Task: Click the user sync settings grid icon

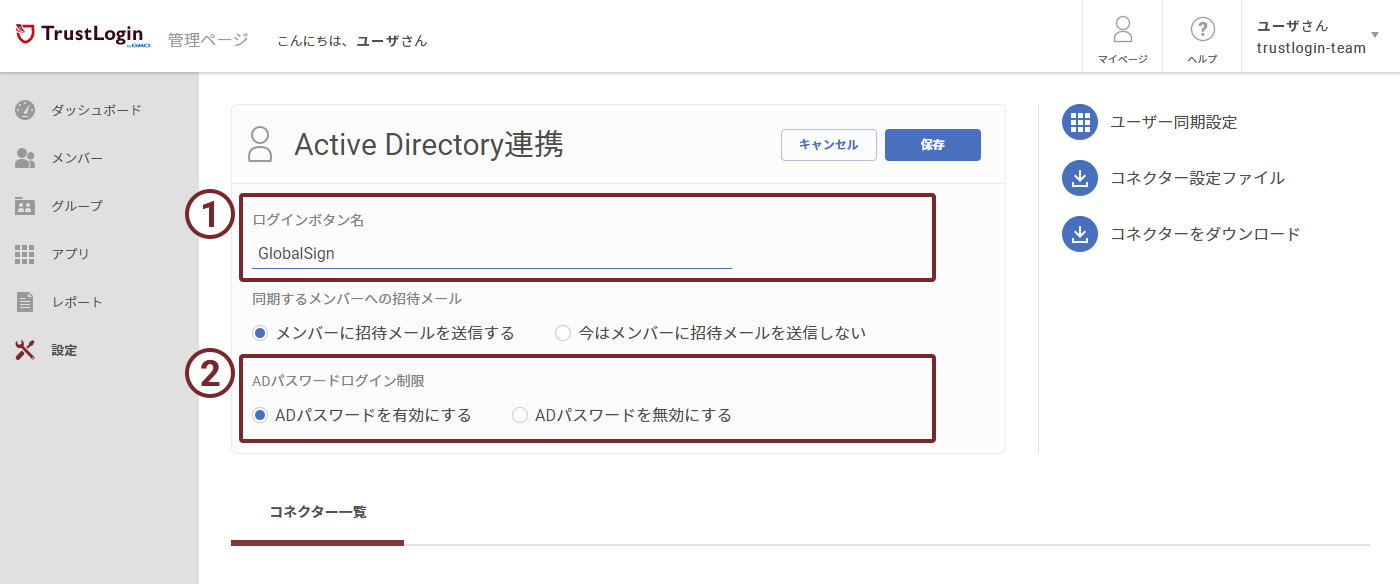Action: (x=1079, y=122)
